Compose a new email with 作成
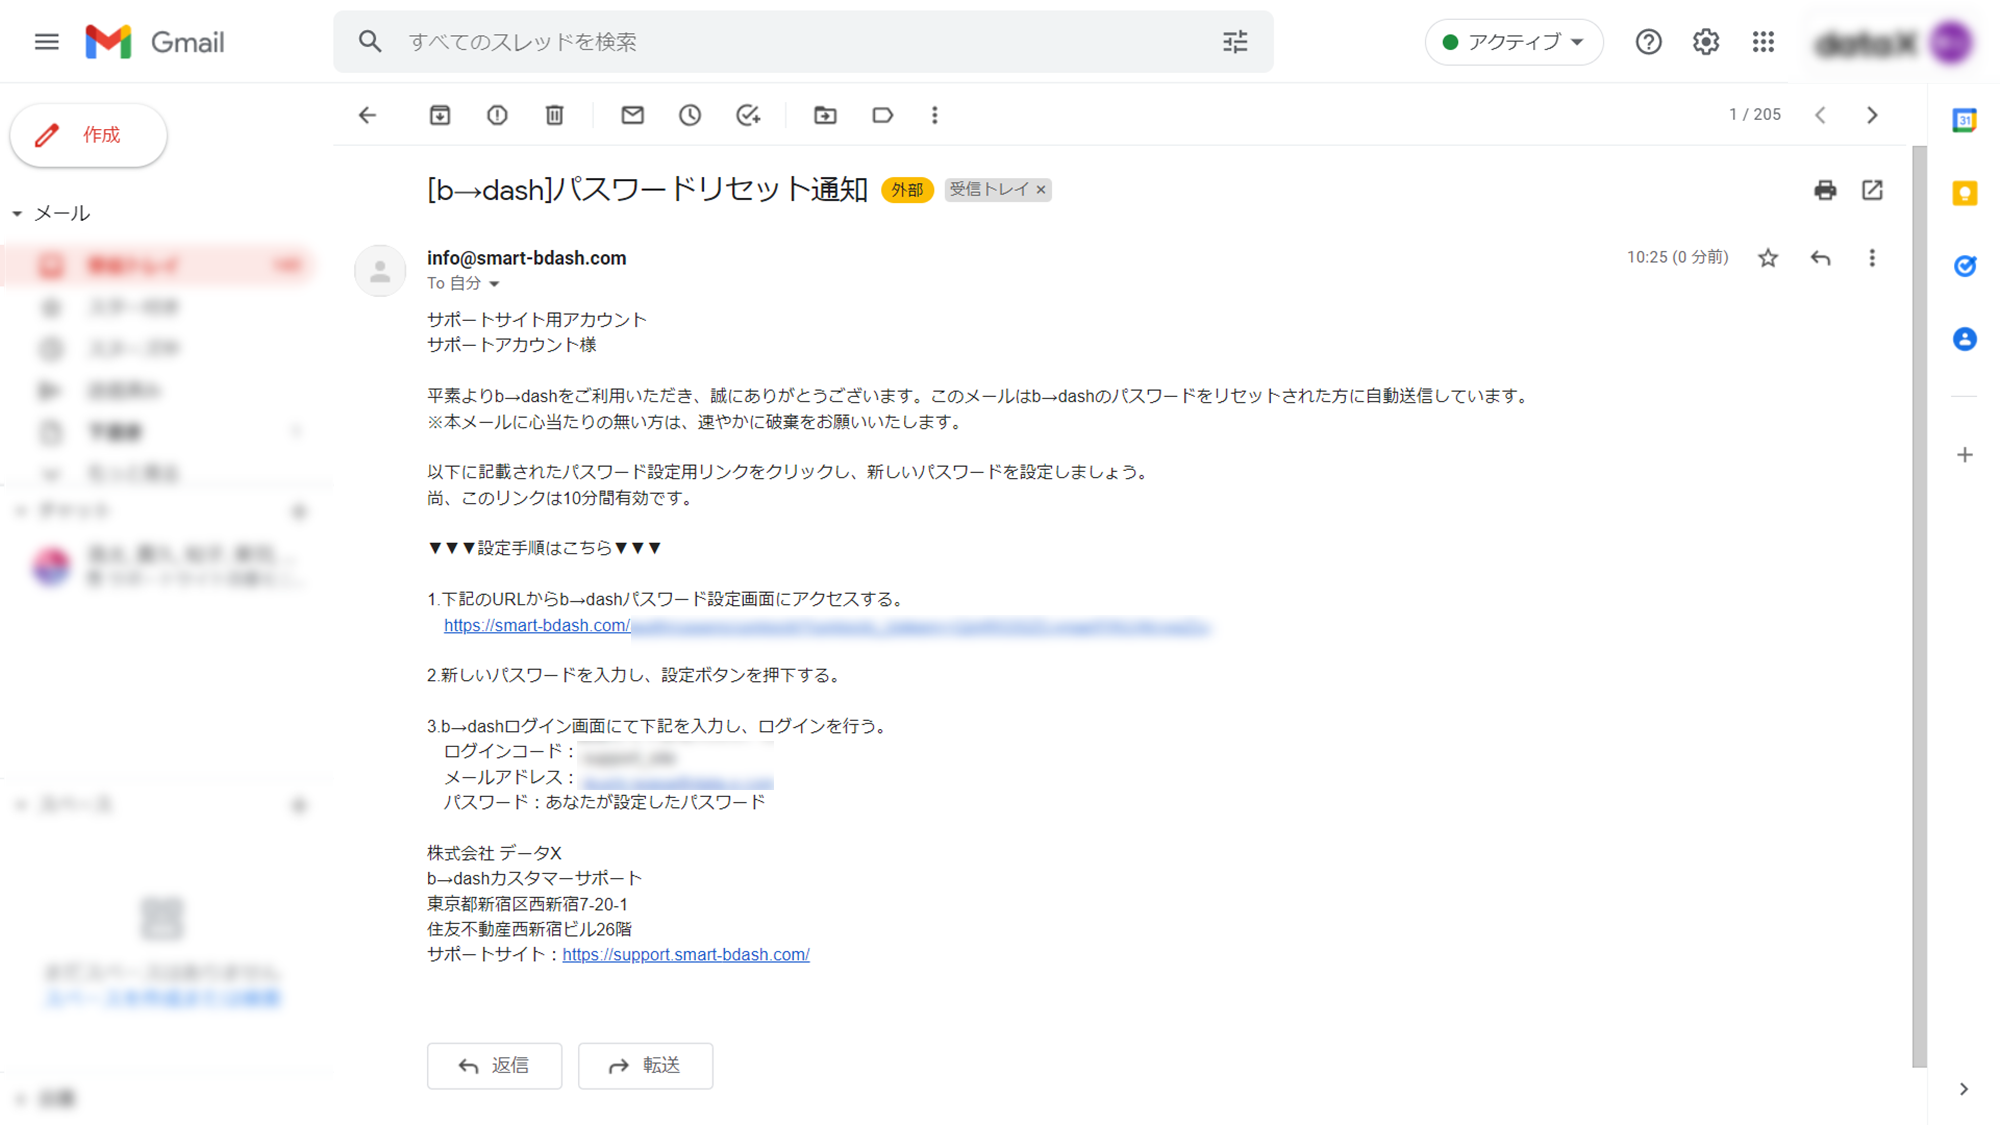This screenshot has width=2000, height=1125. pos(88,135)
